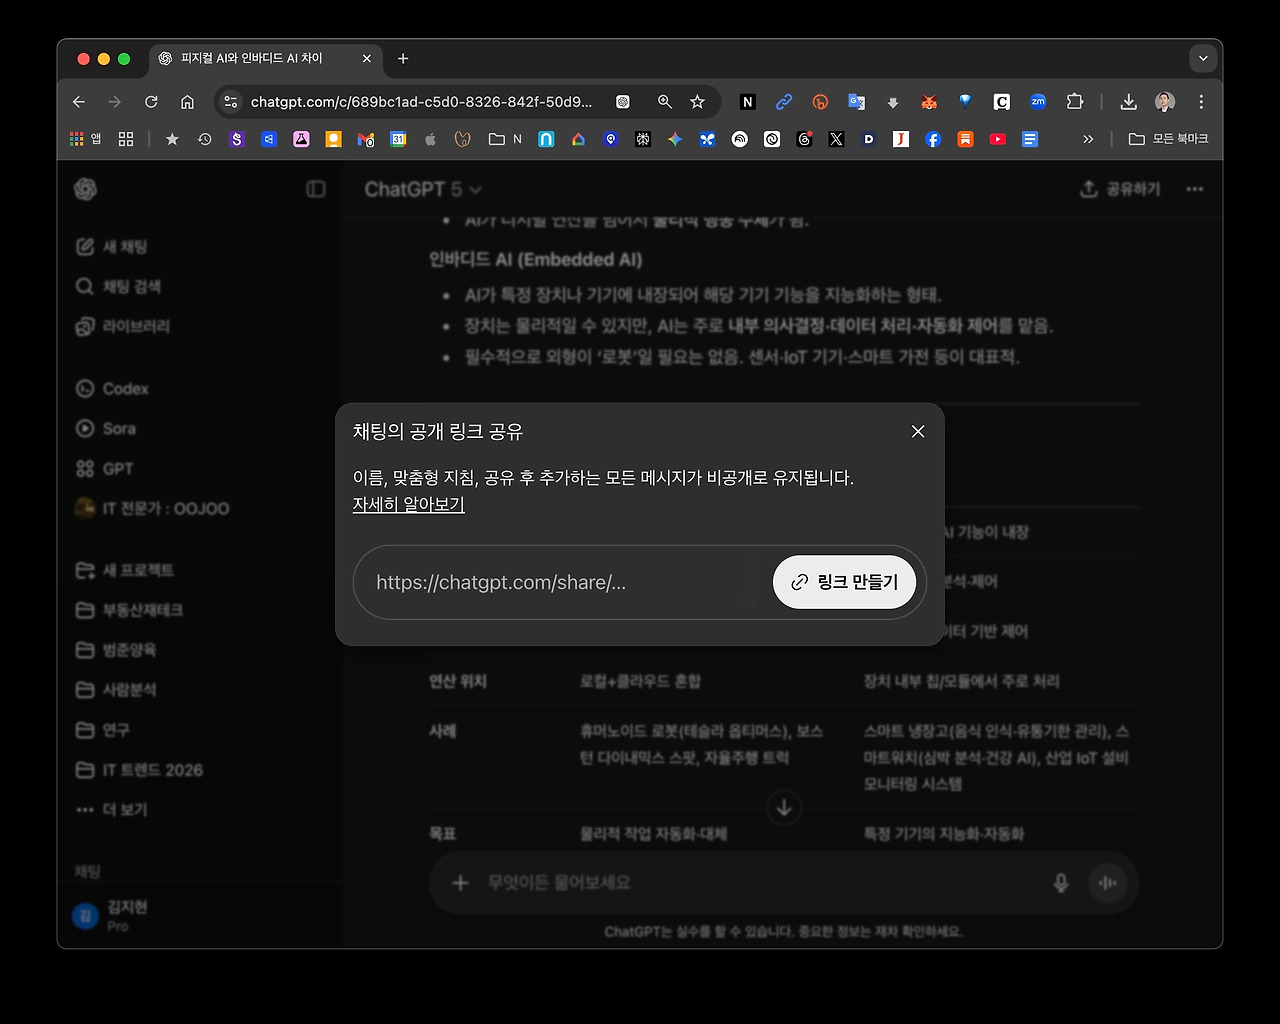The width and height of the screenshot is (1280, 1024).
Task: Open the Facebook bookmark
Action: click(x=933, y=139)
